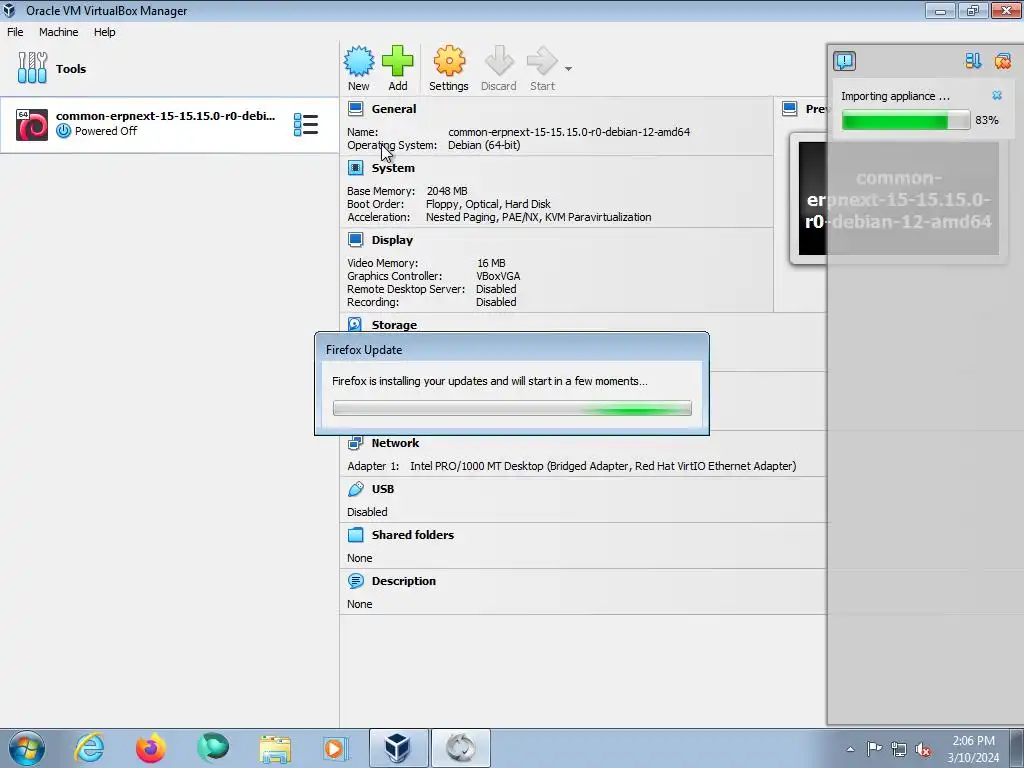Click the 'Debian (64-bit)' value
The height and width of the screenshot is (768, 1024).
coord(484,145)
